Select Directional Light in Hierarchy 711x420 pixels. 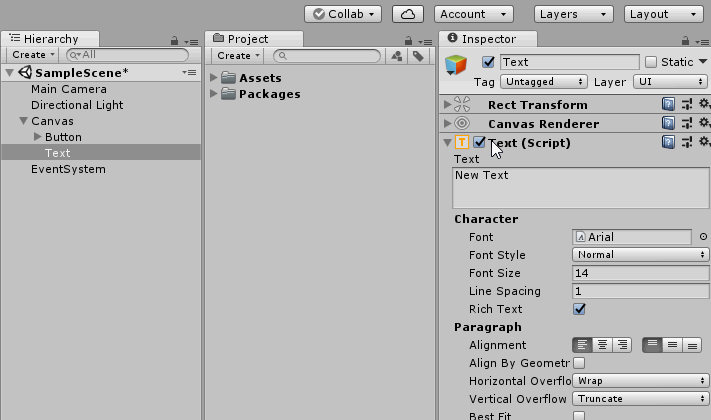(77, 105)
